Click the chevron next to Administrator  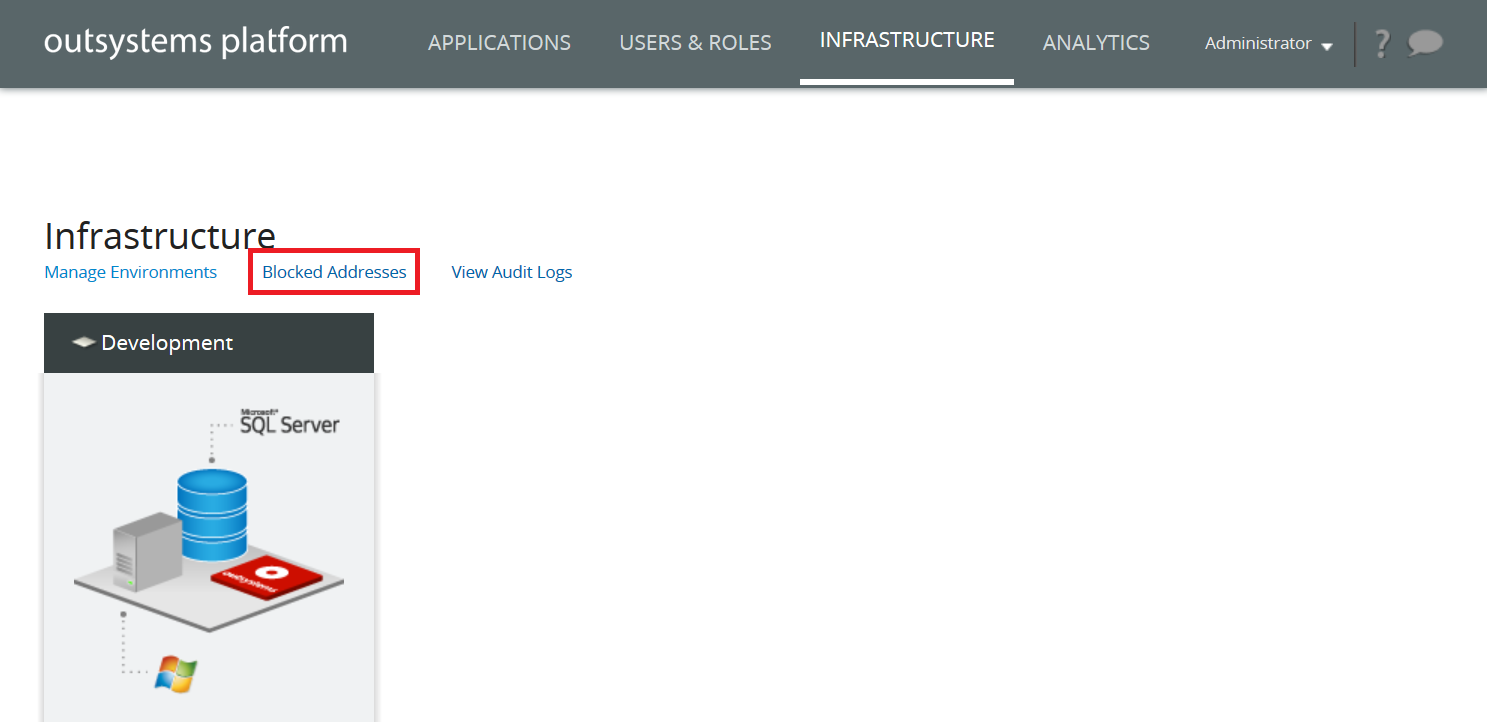click(1327, 45)
